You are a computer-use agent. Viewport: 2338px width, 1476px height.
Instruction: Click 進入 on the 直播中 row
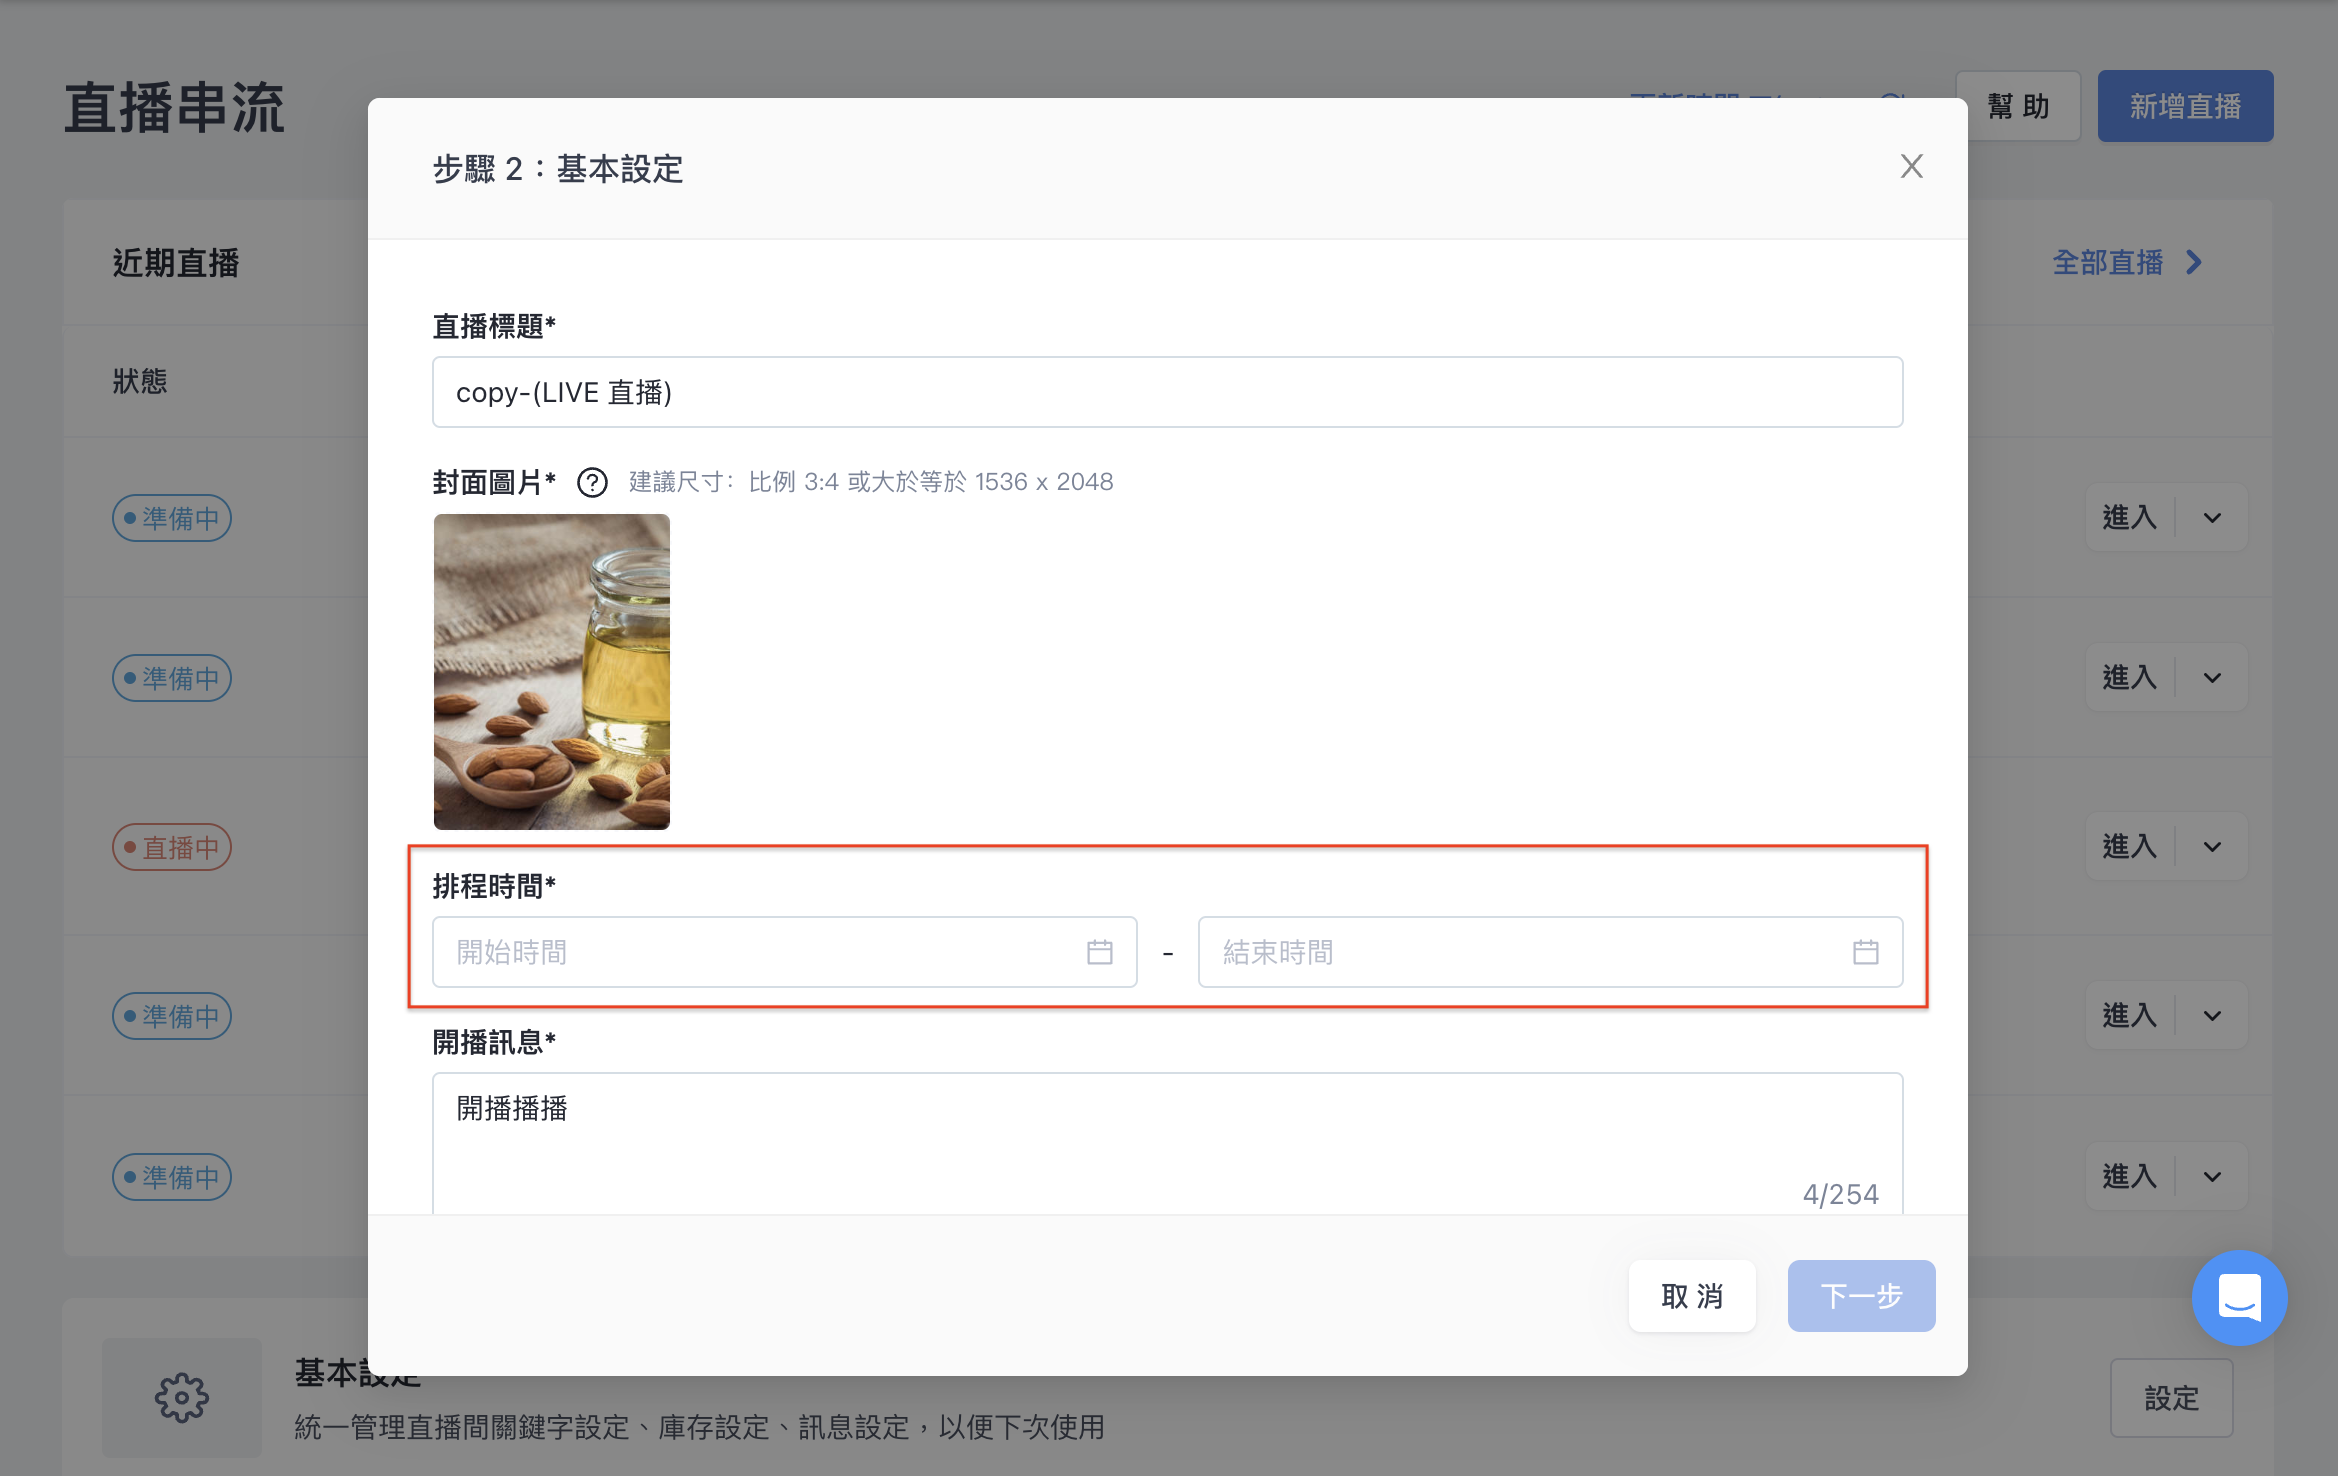click(x=2130, y=846)
